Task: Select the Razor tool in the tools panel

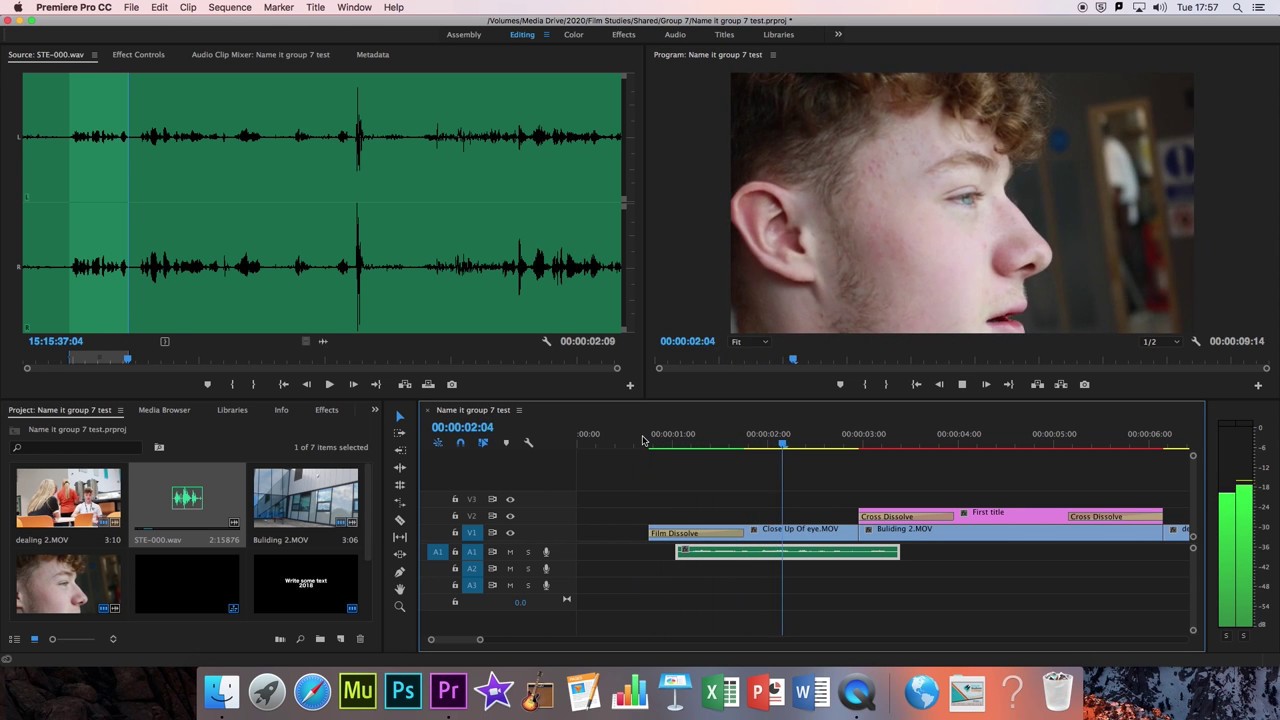Action: 400,520
